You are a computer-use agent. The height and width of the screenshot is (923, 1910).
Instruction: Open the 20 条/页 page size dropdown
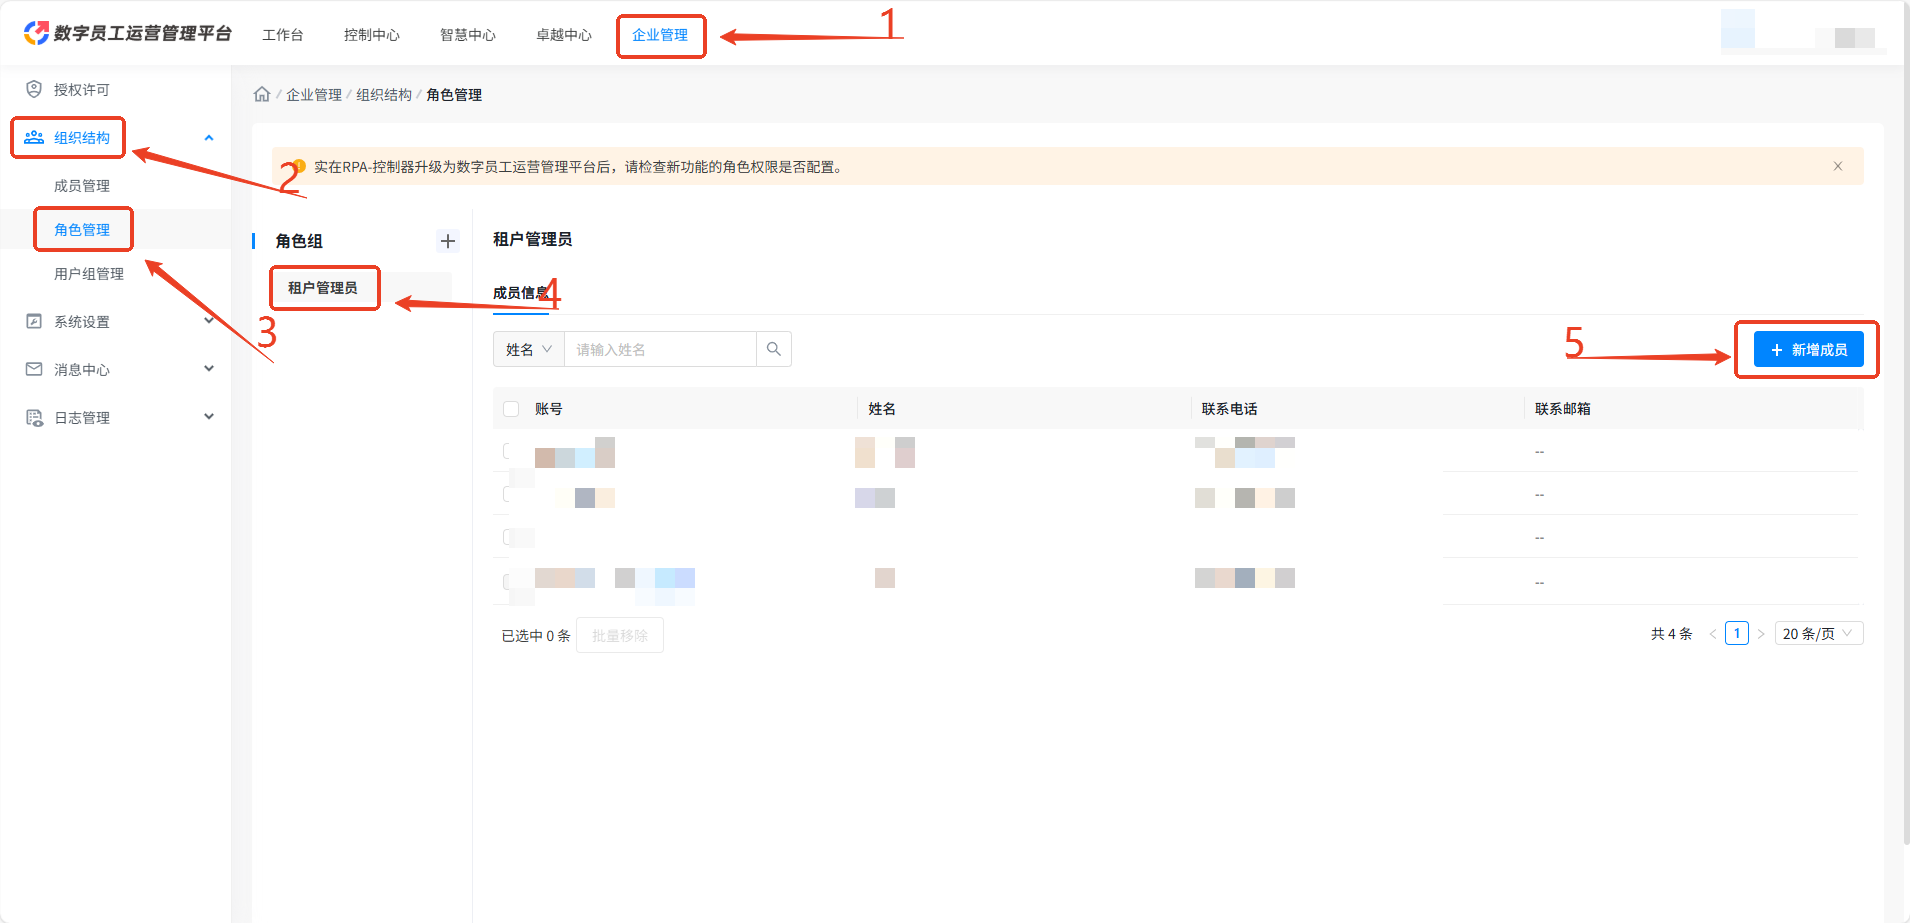[x=1819, y=633]
